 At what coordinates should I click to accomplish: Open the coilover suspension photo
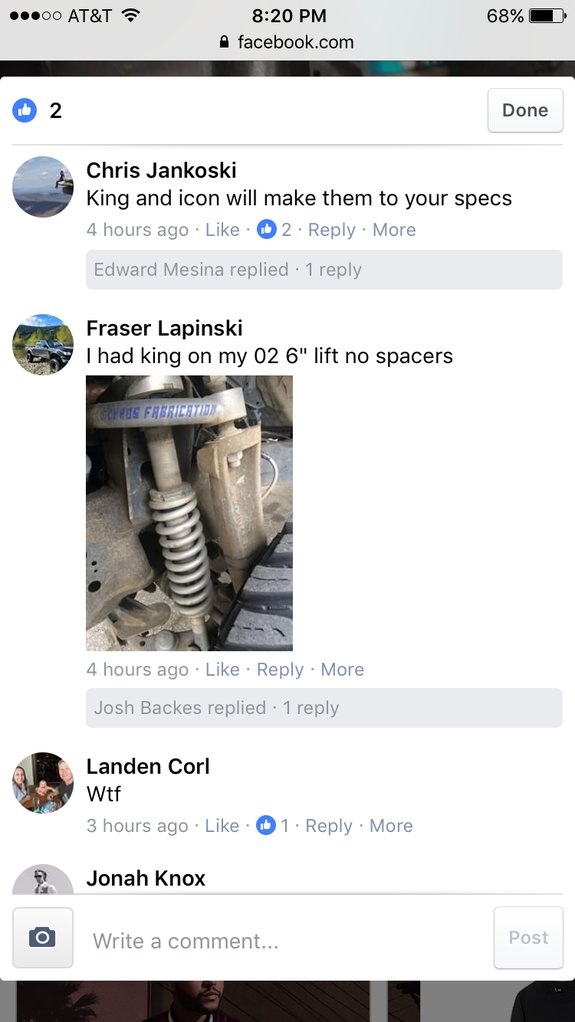[189, 513]
